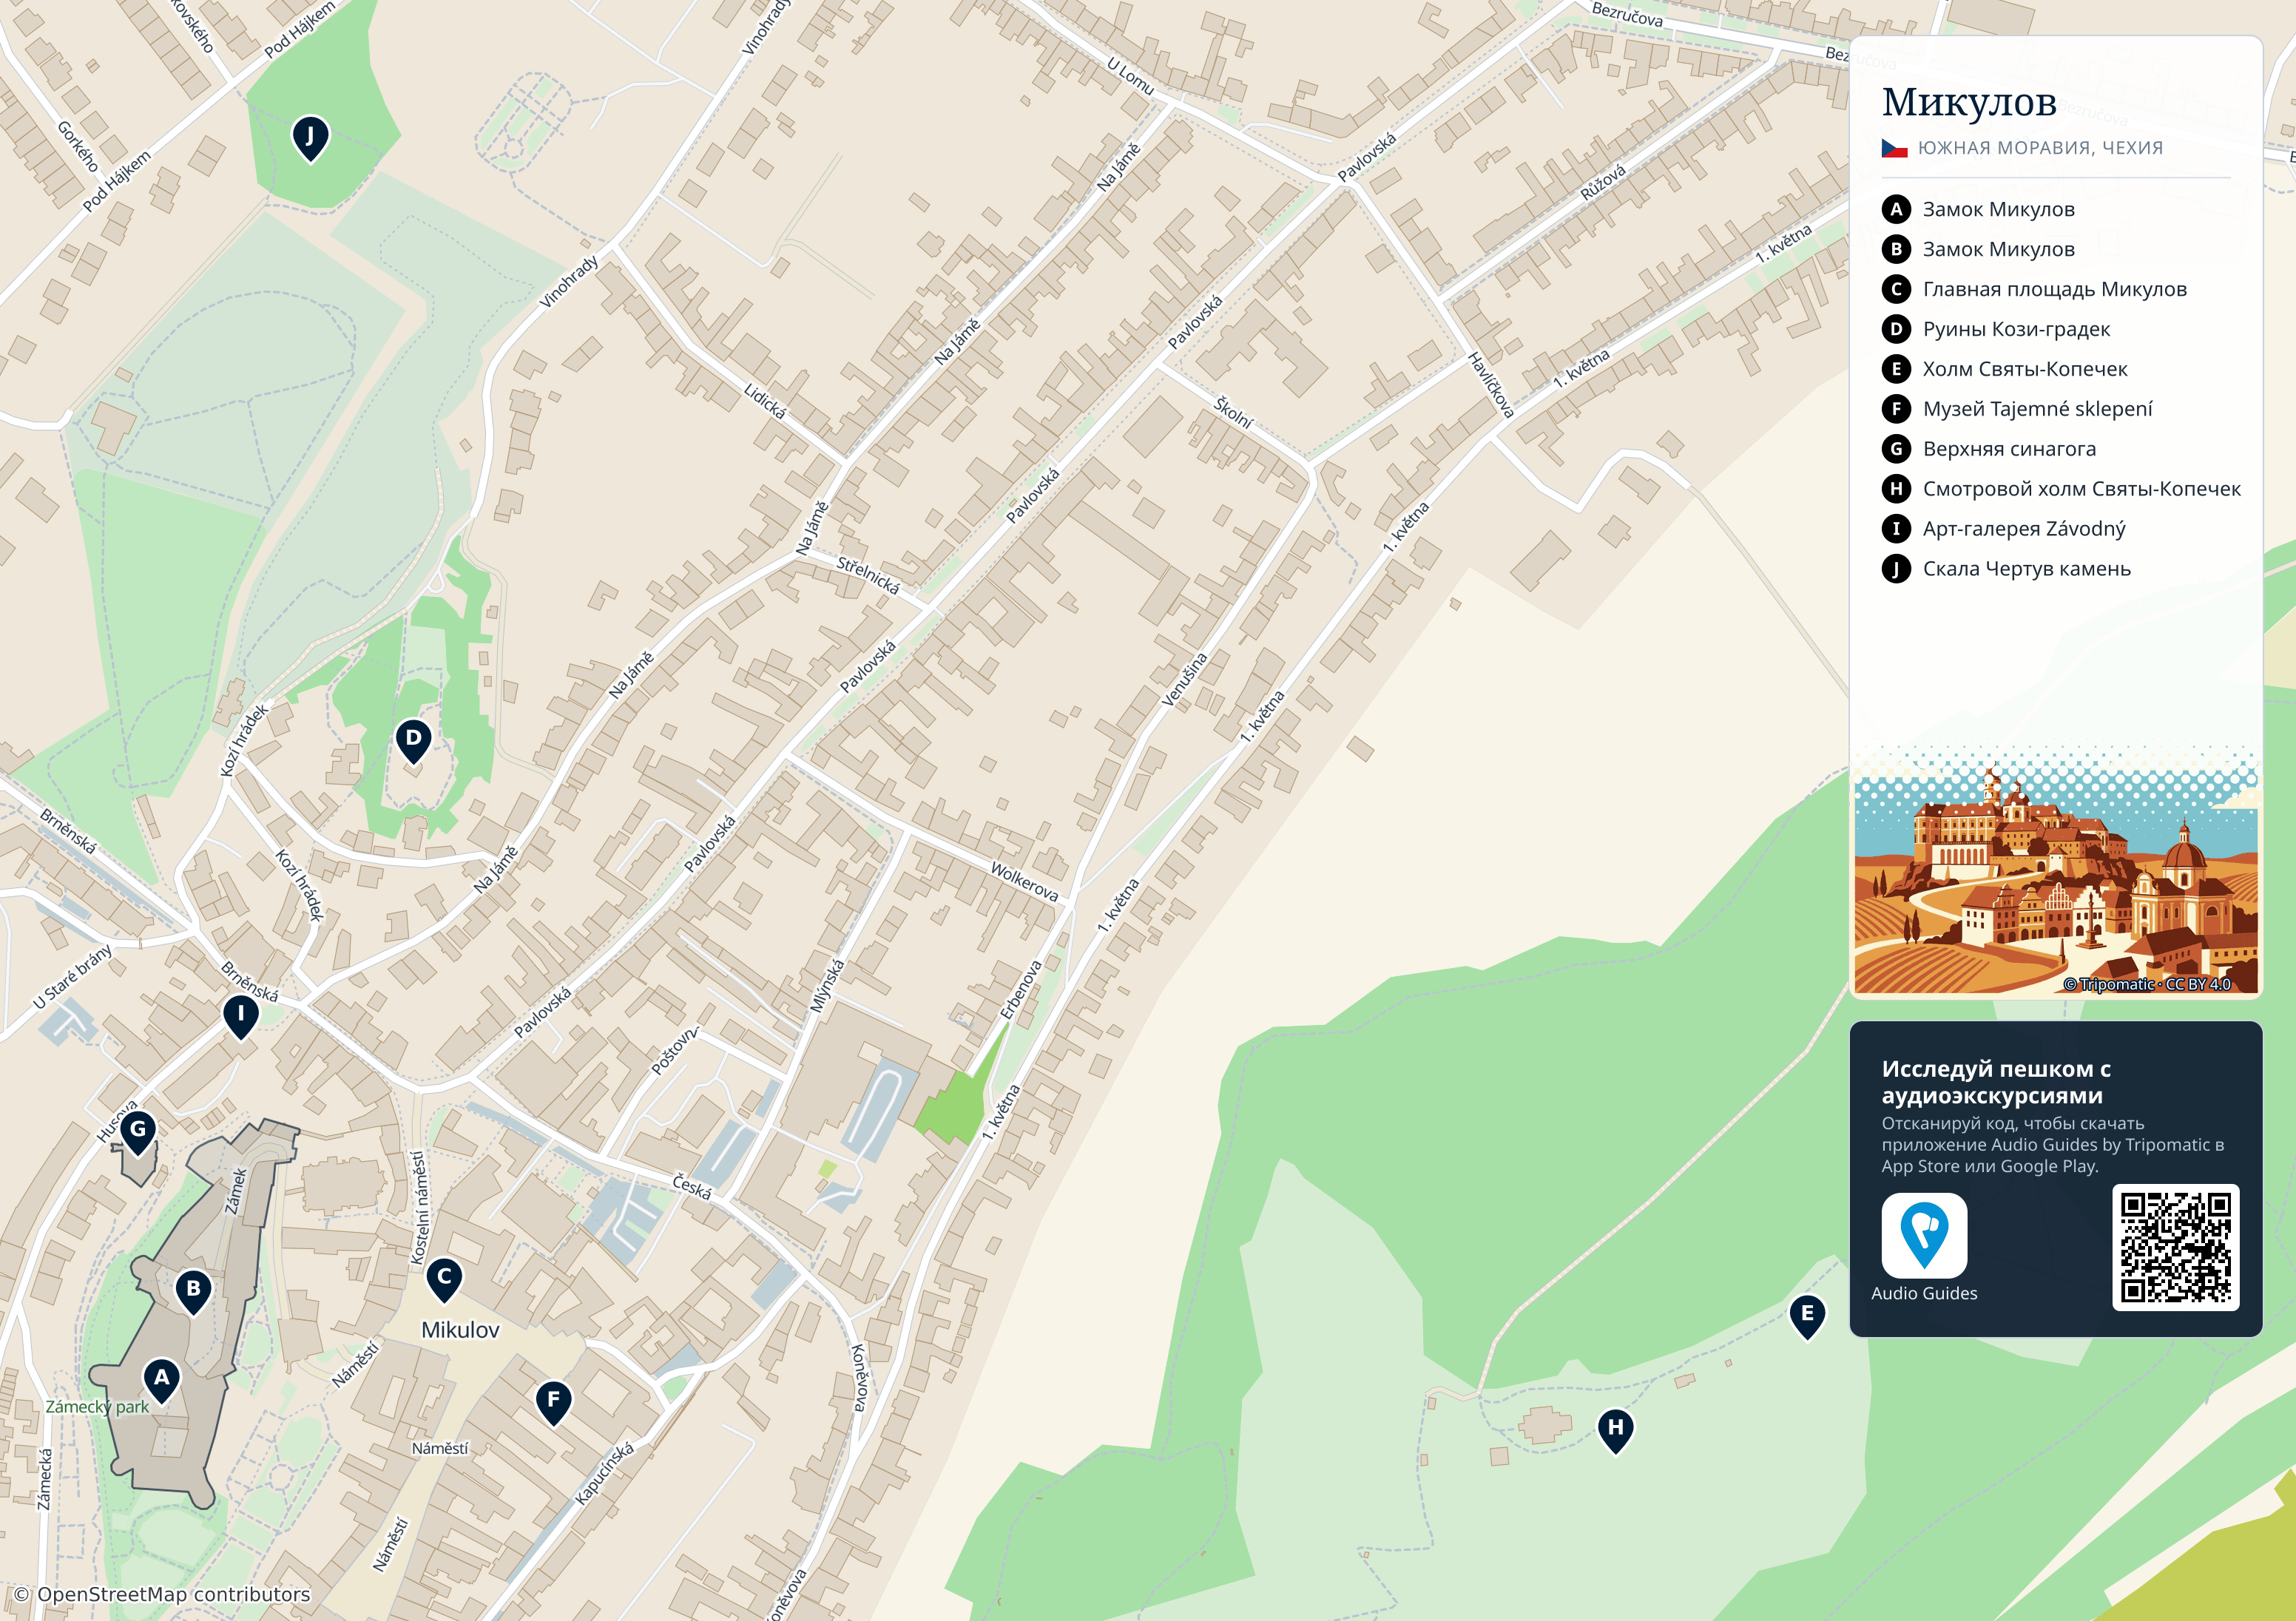
Task: Tap the Audio Guides app icon
Action: tap(1924, 1235)
